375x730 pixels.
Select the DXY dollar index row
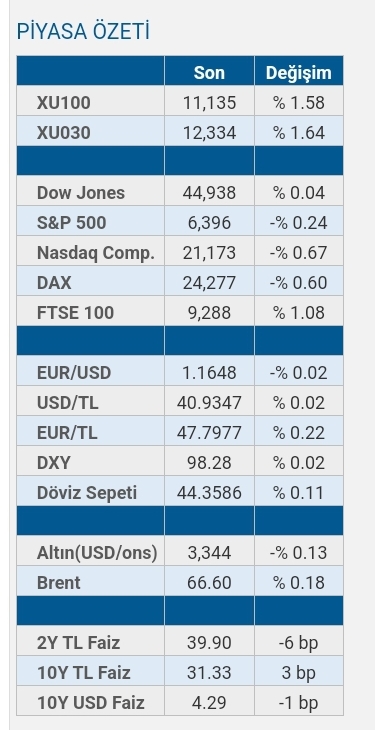[x=180, y=463]
